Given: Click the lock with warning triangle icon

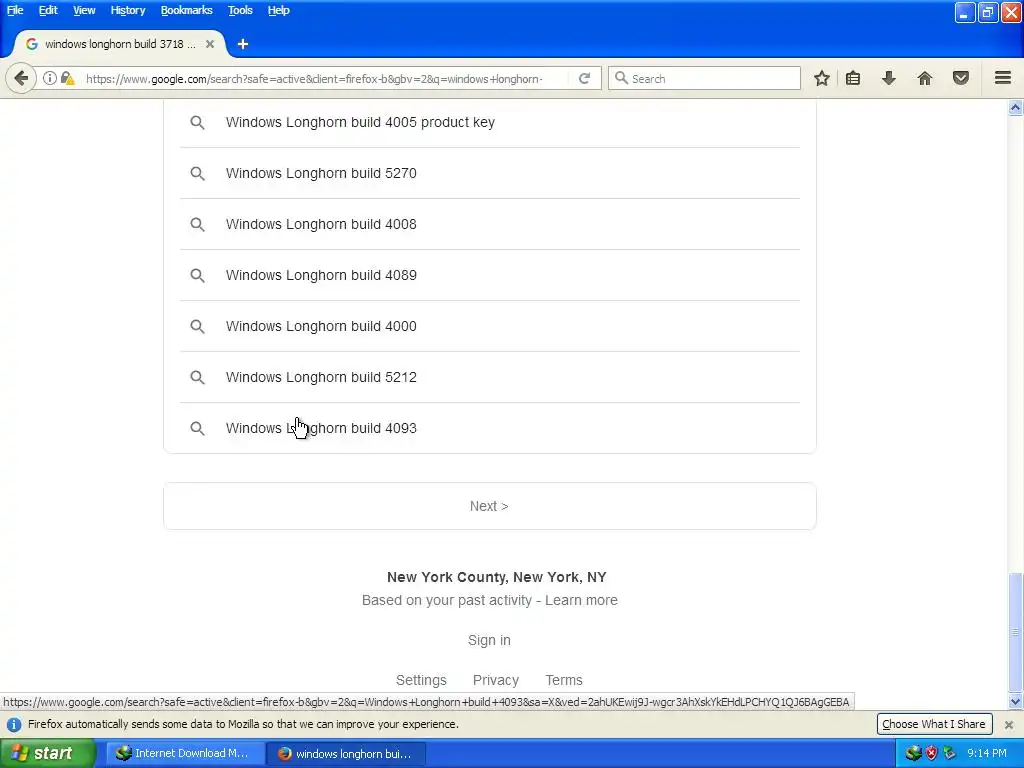Looking at the screenshot, I should 67,78.
